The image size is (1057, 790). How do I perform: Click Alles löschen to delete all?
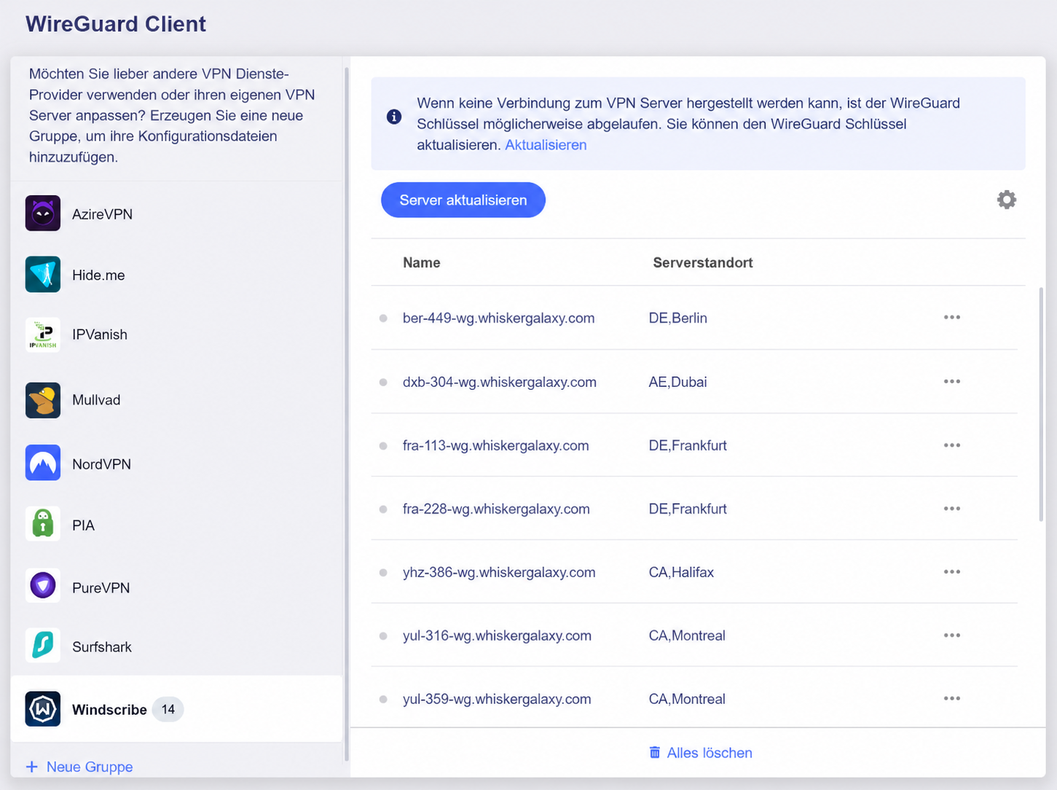tap(701, 753)
